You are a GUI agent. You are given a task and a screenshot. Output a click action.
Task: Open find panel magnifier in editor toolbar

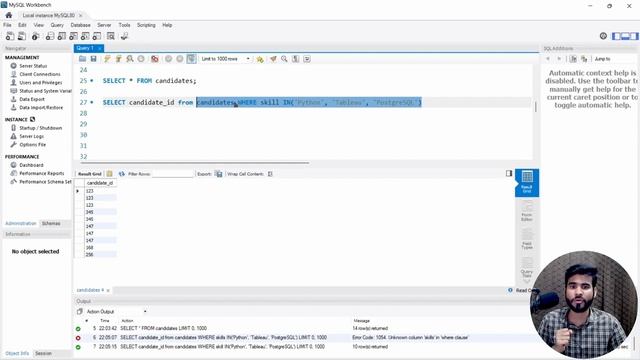pyautogui.click(x=284, y=59)
